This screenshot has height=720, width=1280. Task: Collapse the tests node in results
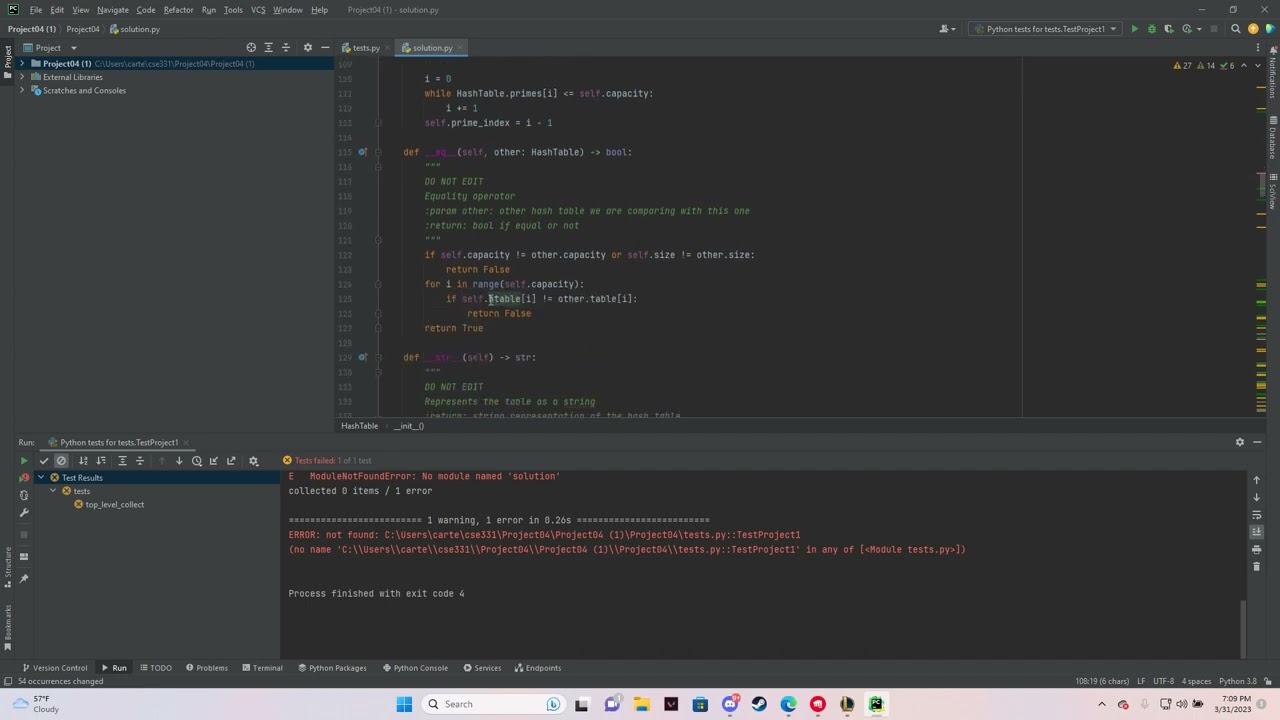point(54,491)
